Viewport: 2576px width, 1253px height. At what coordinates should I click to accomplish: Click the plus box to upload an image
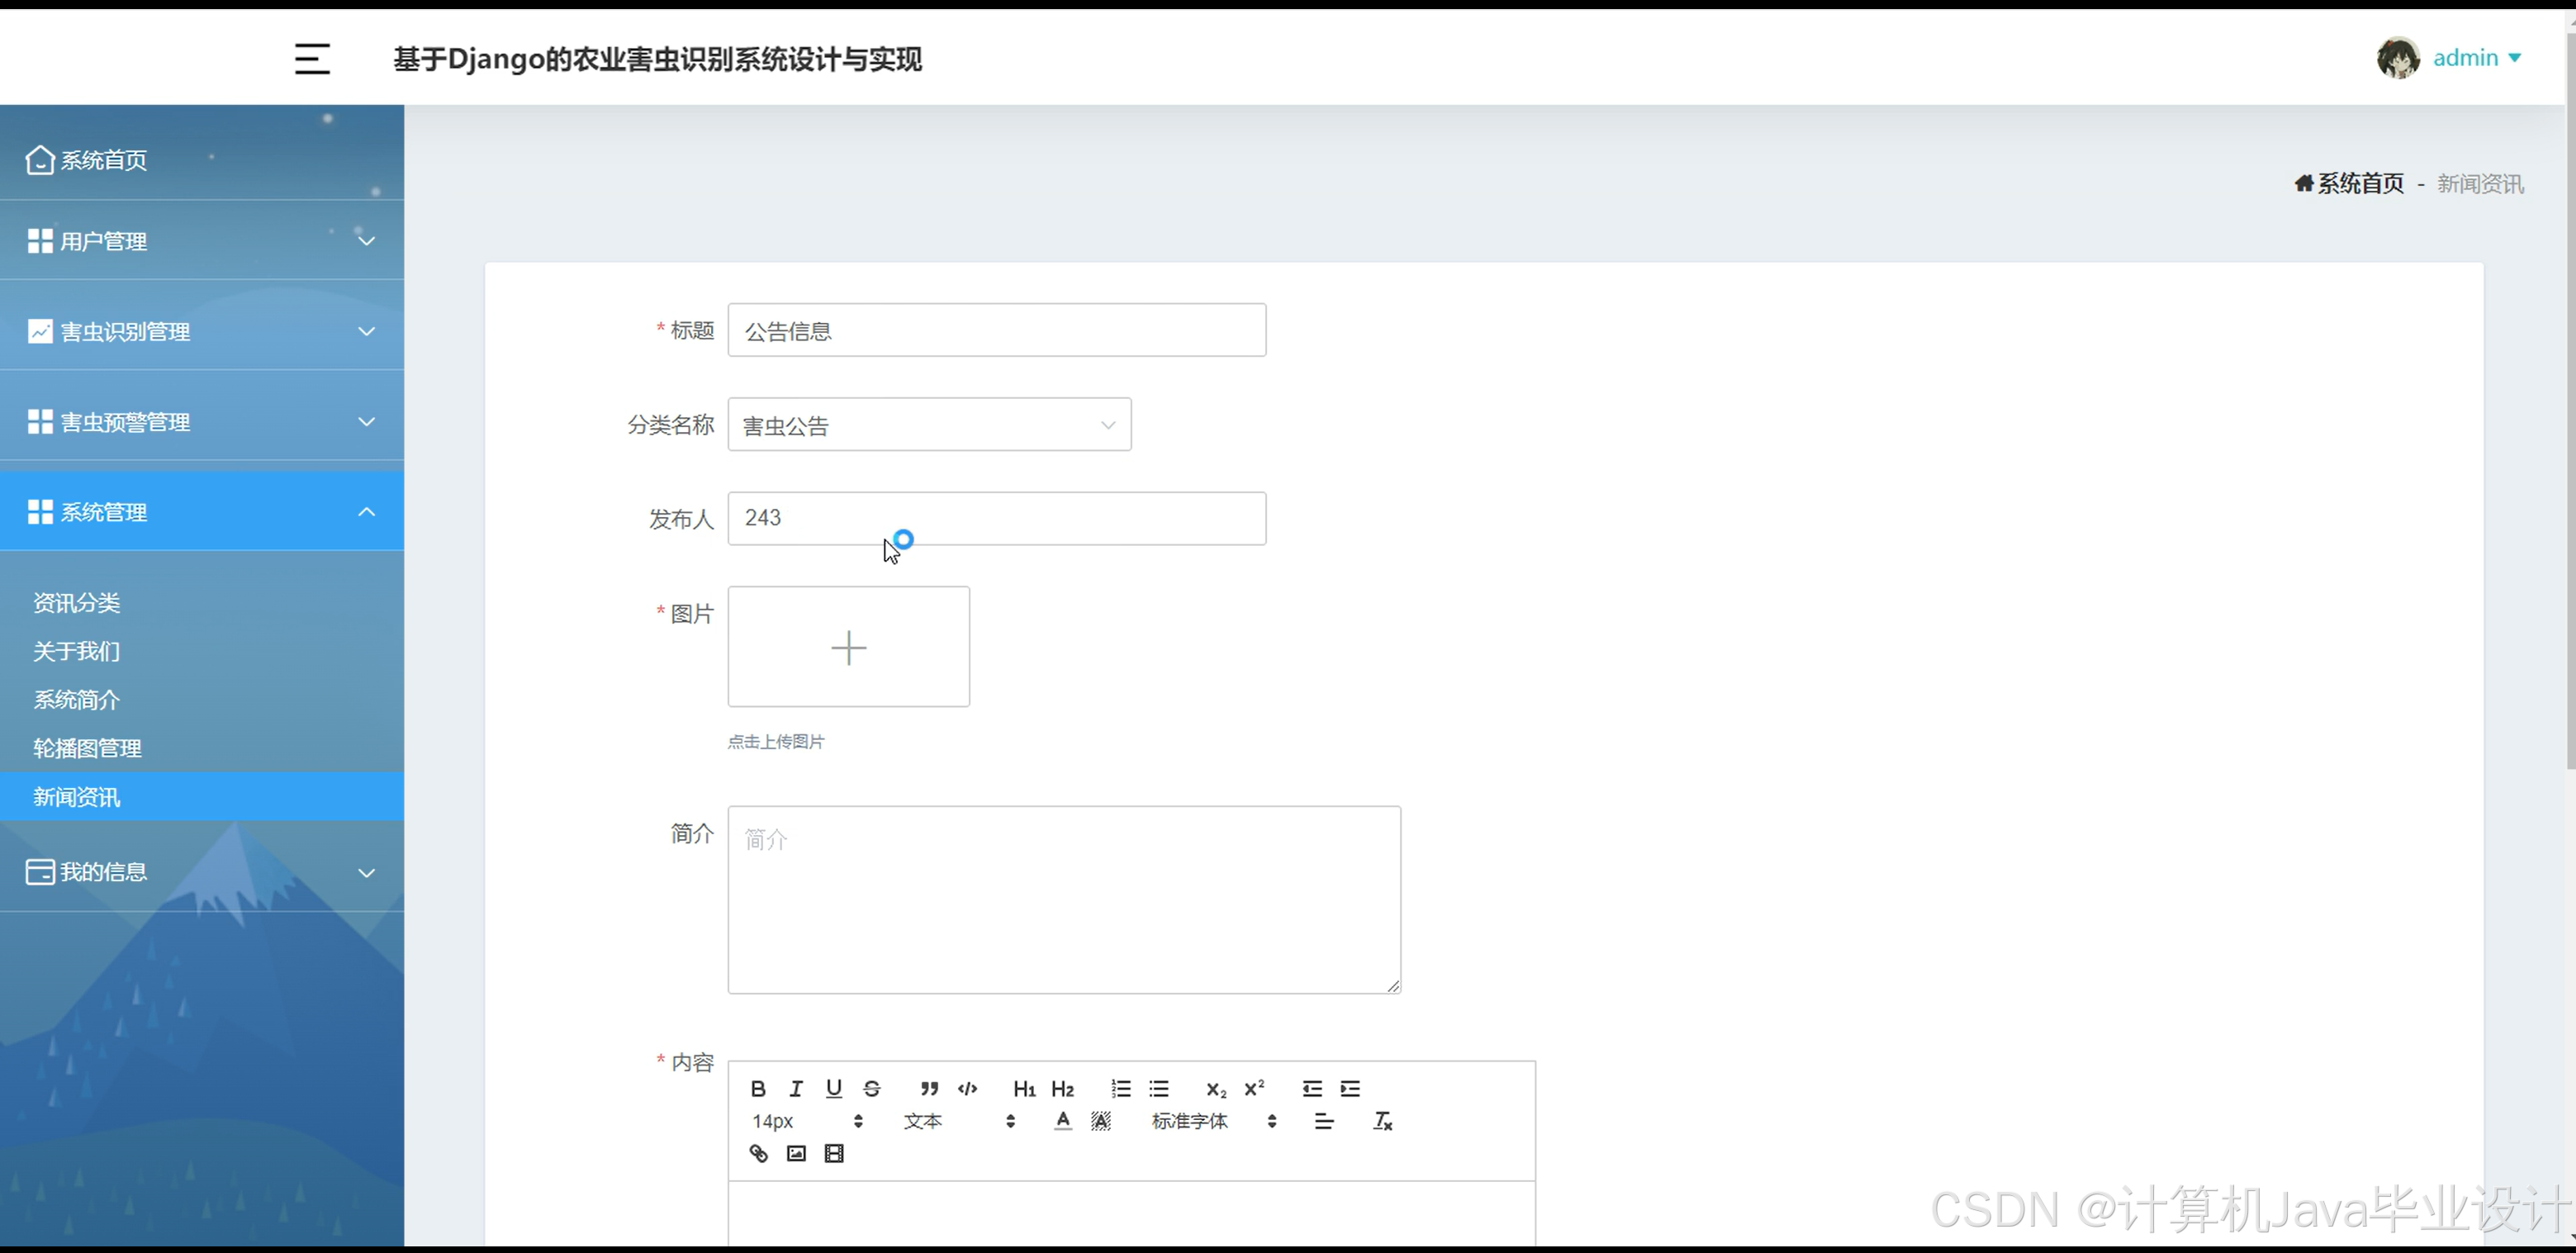pos(848,647)
